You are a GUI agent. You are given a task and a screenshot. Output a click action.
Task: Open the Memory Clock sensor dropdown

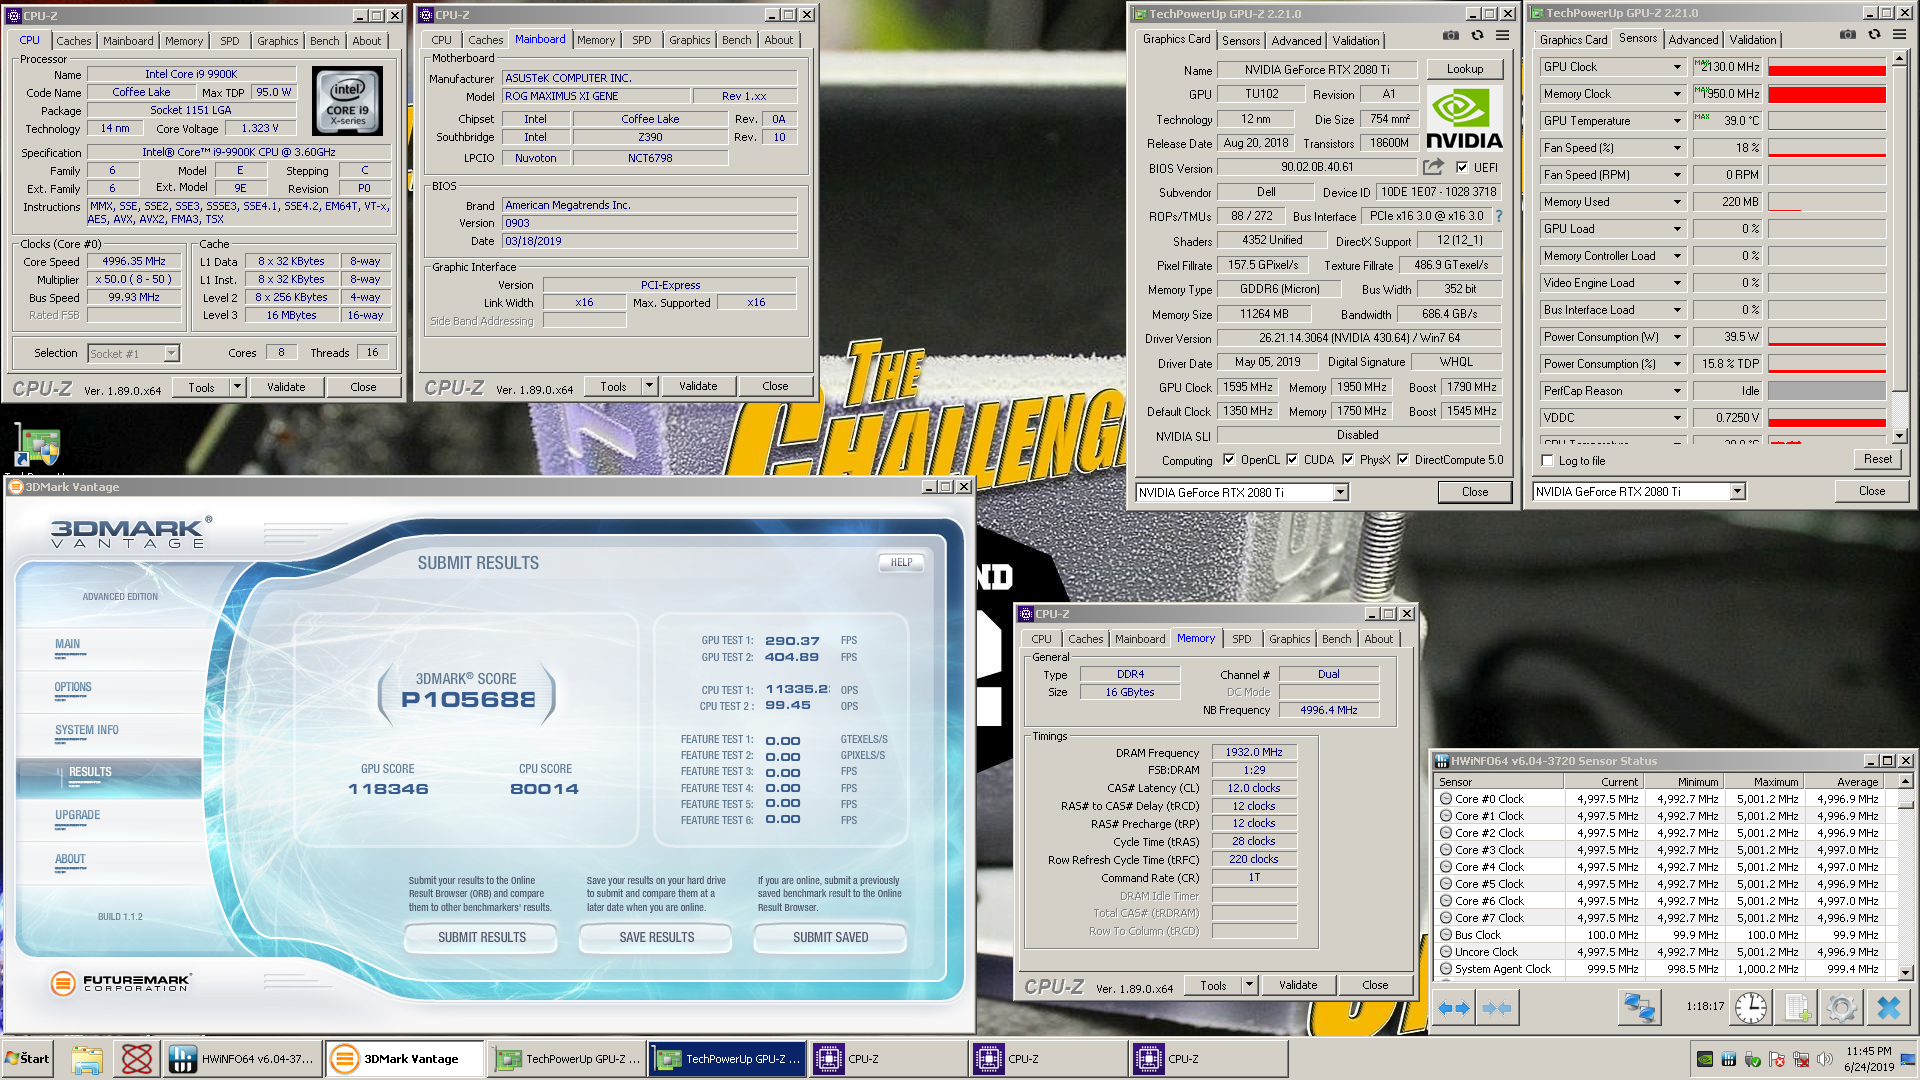1677,94
